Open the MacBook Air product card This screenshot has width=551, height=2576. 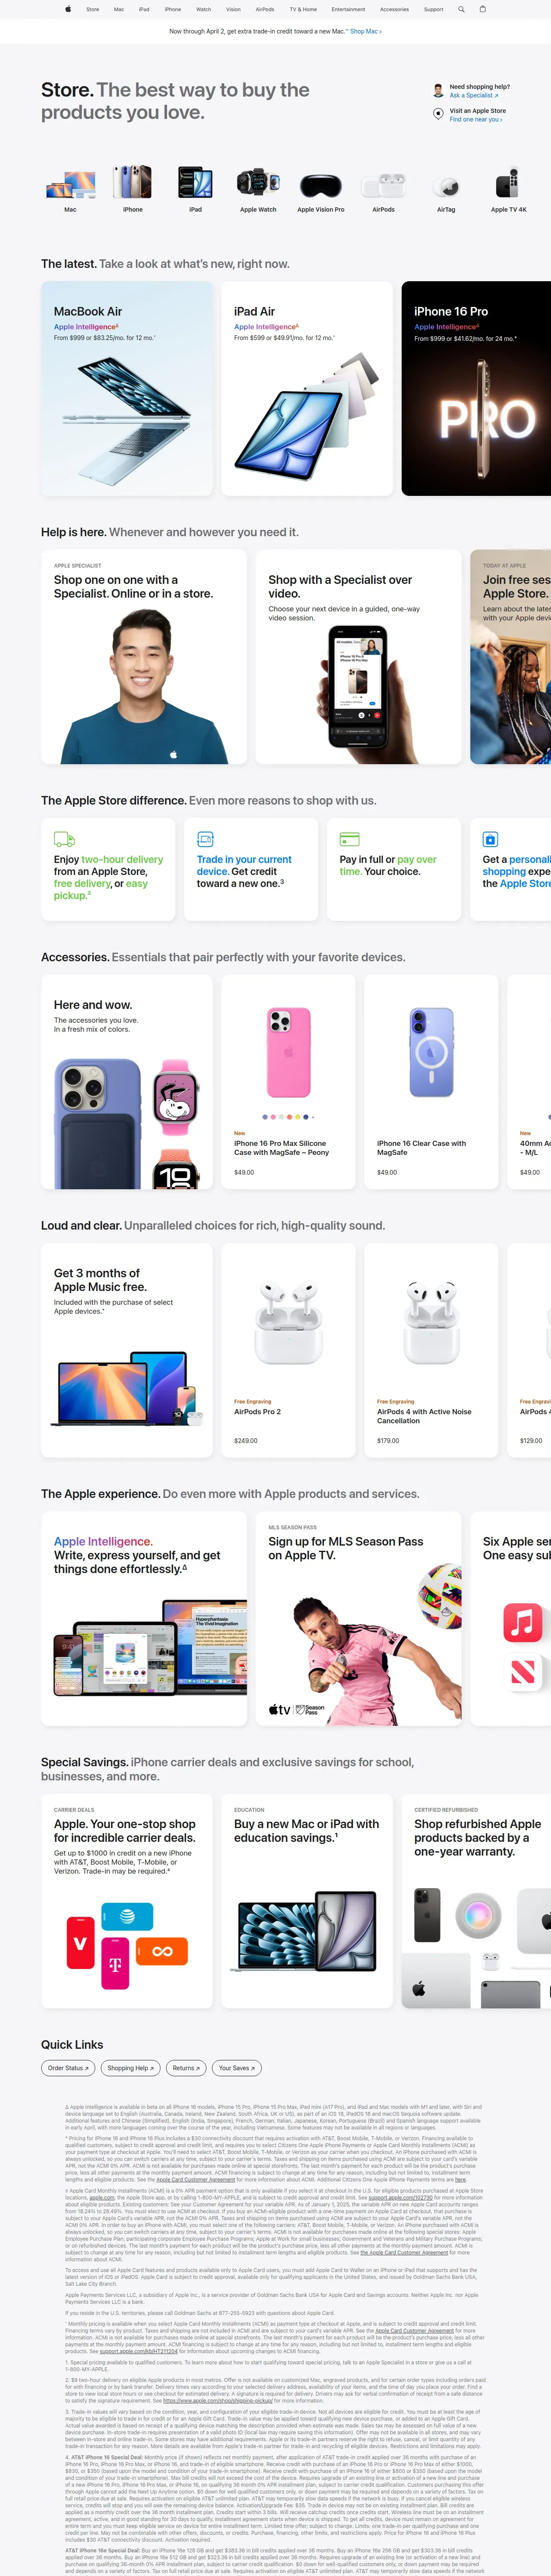coord(127,388)
